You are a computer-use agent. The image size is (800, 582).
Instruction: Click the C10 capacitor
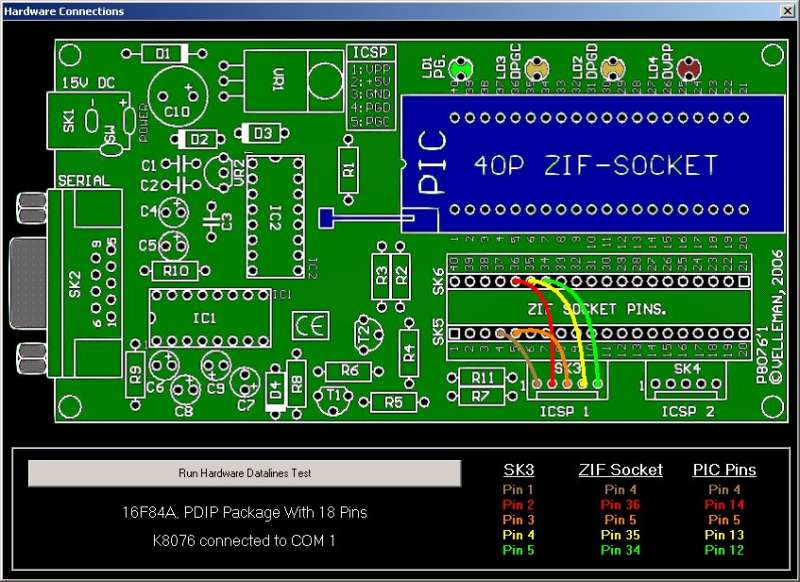click(178, 97)
